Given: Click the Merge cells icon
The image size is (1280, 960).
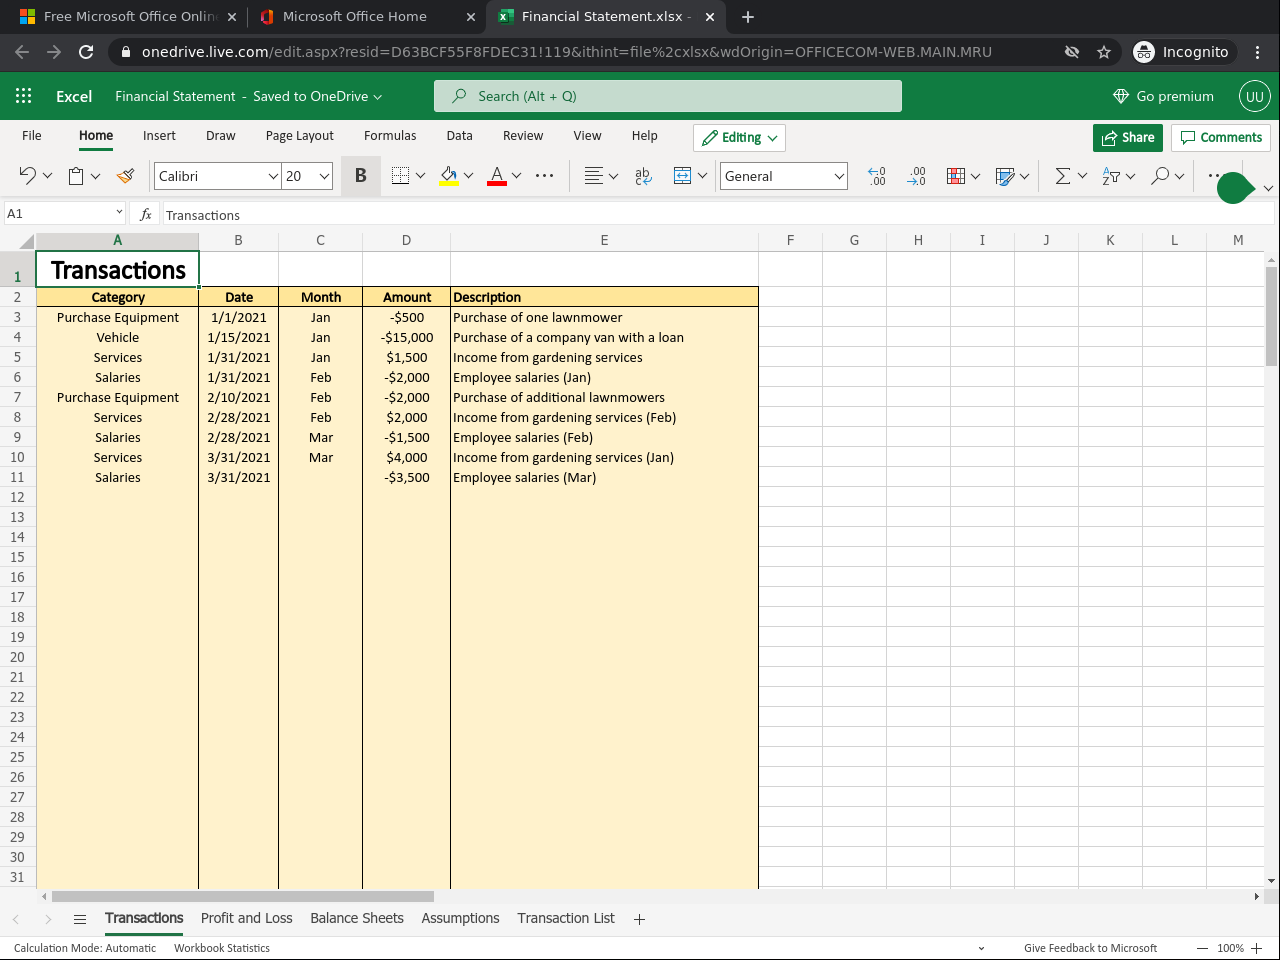Looking at the screenshot, I should point(682,176).
